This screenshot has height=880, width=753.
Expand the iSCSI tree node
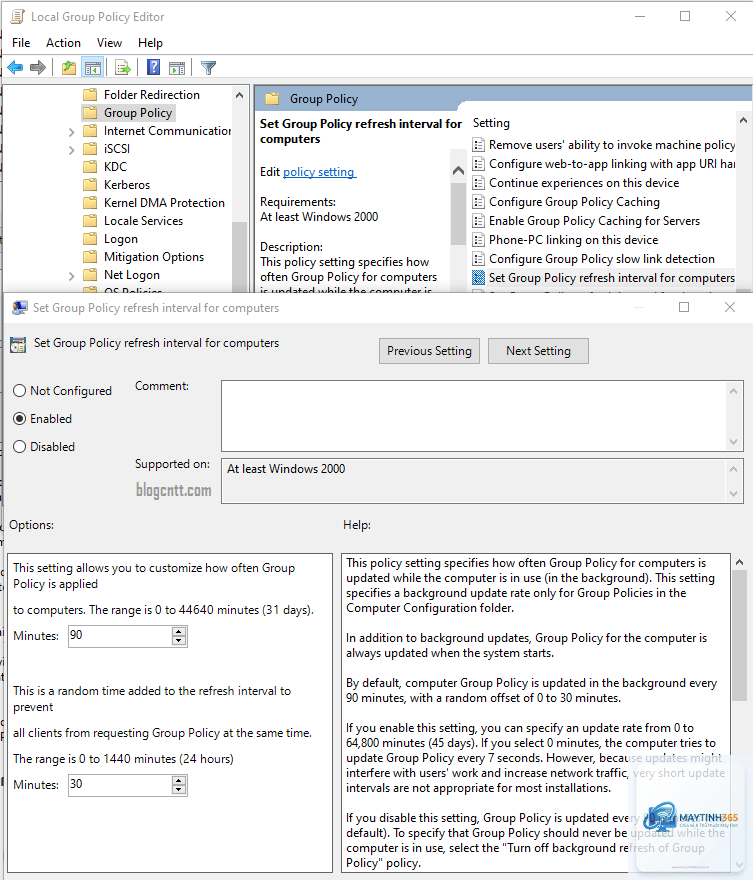71,150
